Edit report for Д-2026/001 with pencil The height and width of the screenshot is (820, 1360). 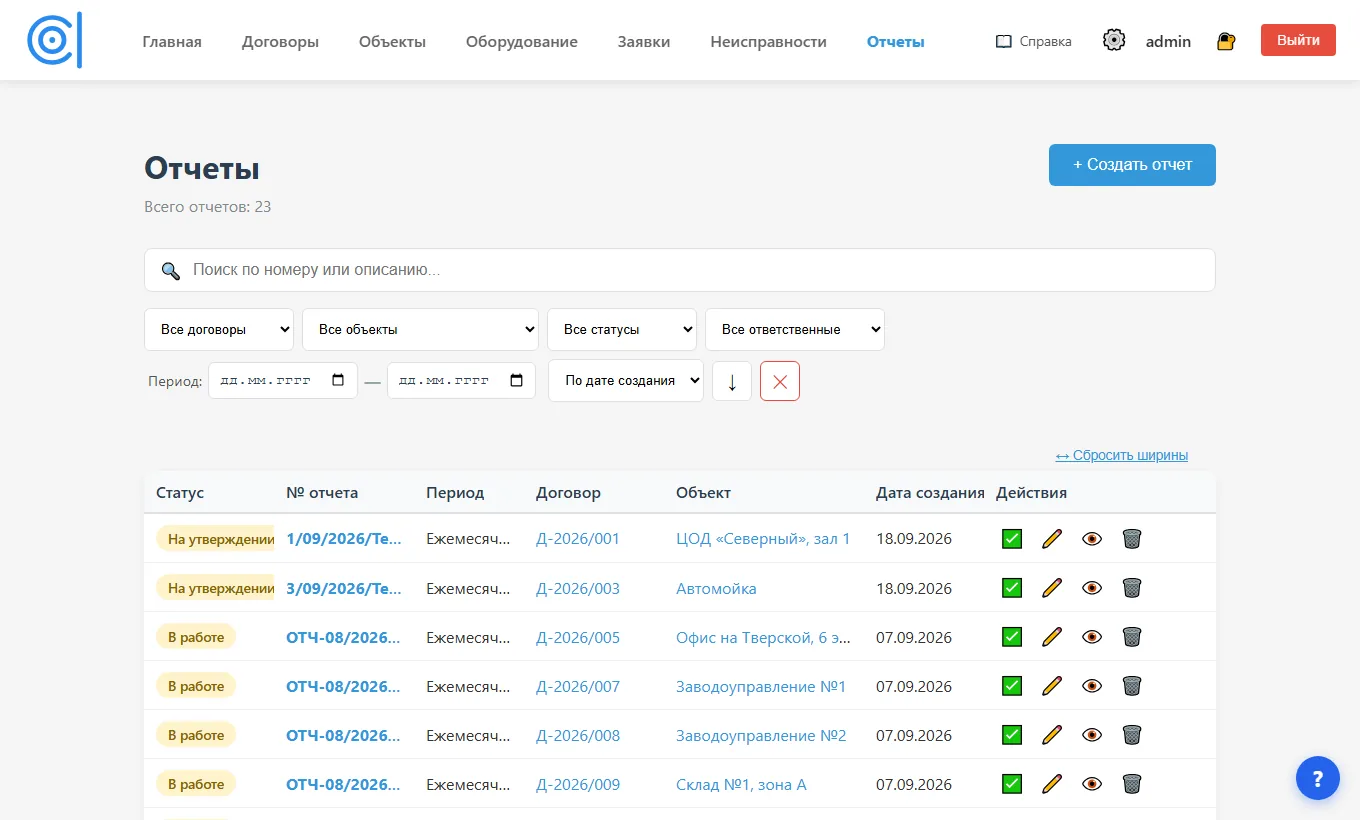pos(1051,539)
